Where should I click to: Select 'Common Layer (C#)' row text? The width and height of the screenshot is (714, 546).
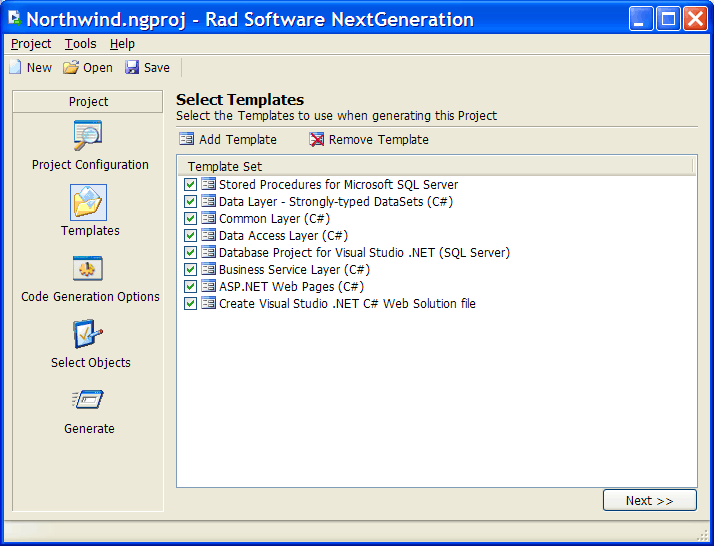tap(274, 219)
